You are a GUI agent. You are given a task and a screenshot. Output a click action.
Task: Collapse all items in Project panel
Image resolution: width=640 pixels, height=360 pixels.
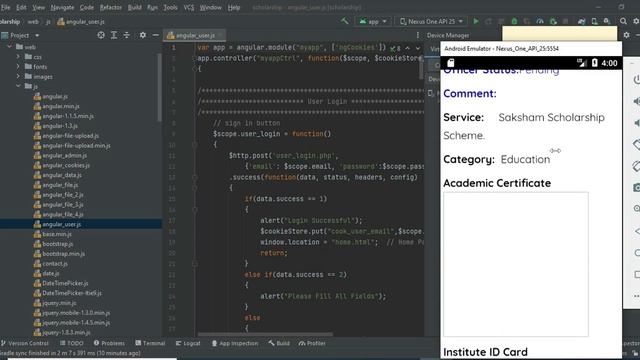tap(127, 36)
